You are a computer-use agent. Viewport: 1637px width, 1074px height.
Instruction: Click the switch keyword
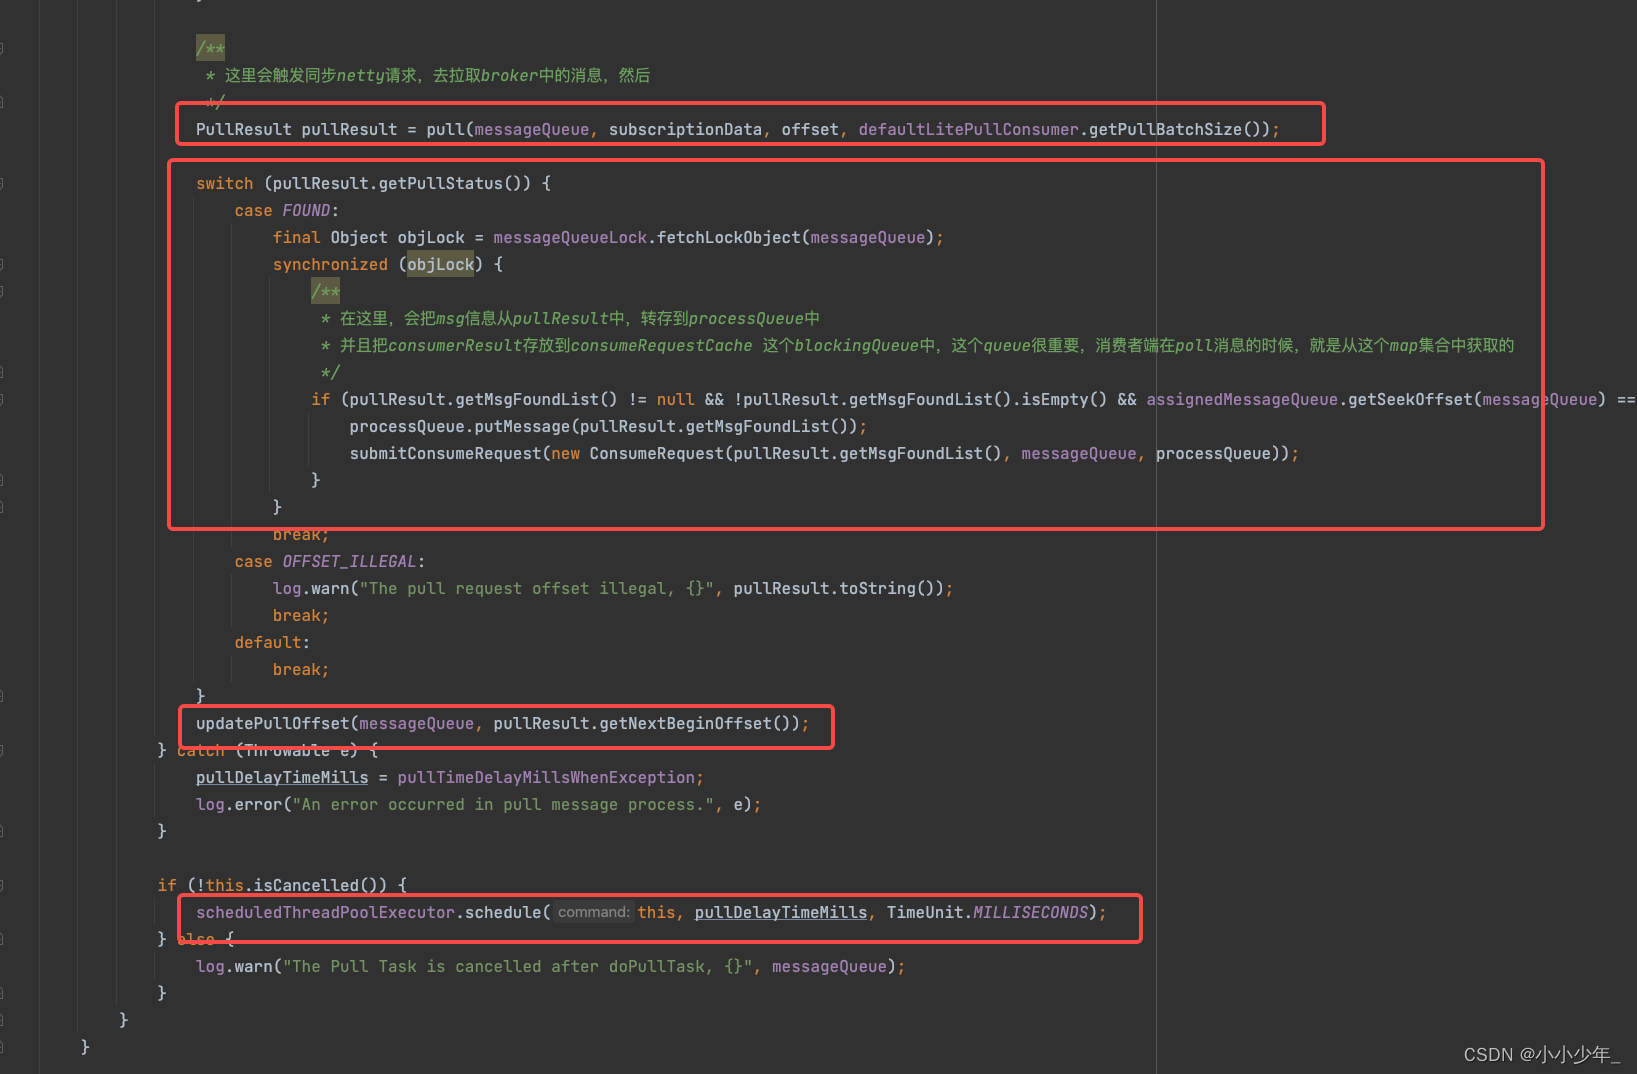(225, 183)
